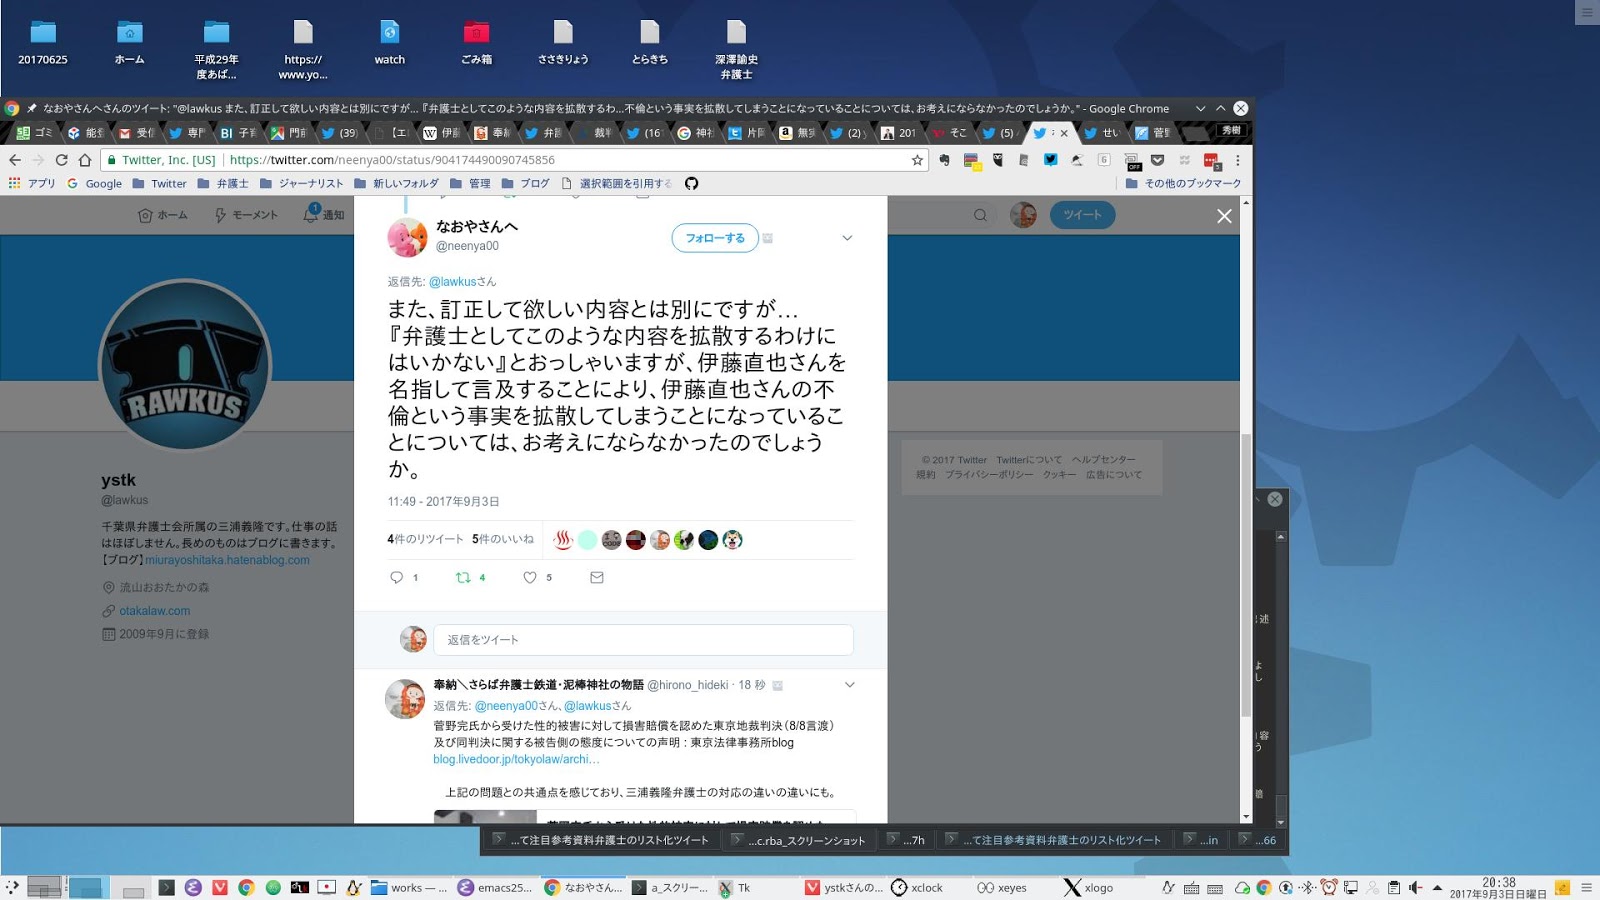
Task: Open blog.livedoor.jp/tokyolaw link in reply
Action: click(516, 759)
